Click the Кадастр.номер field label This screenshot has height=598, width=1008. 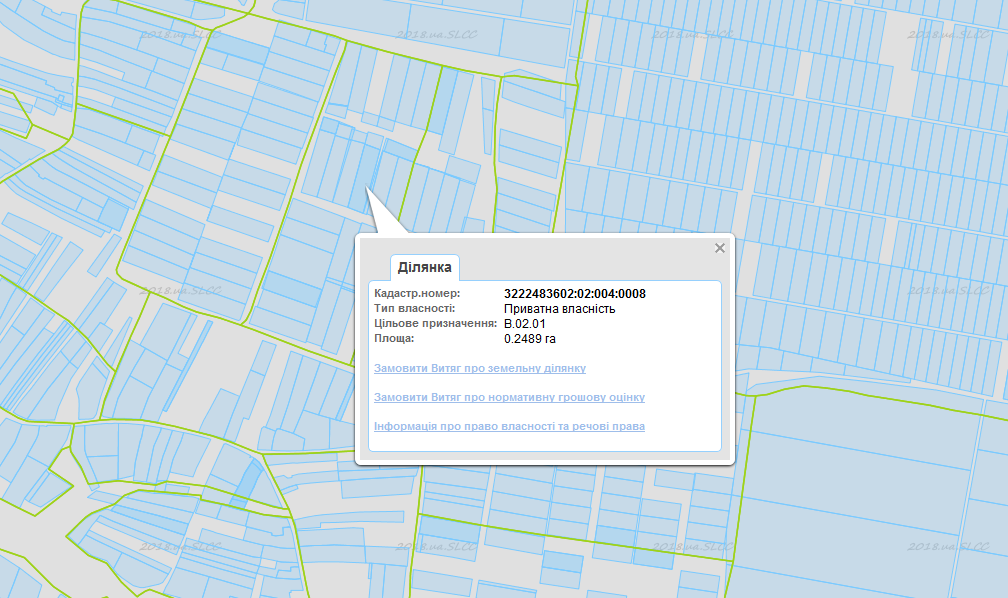tap(417, 294)
